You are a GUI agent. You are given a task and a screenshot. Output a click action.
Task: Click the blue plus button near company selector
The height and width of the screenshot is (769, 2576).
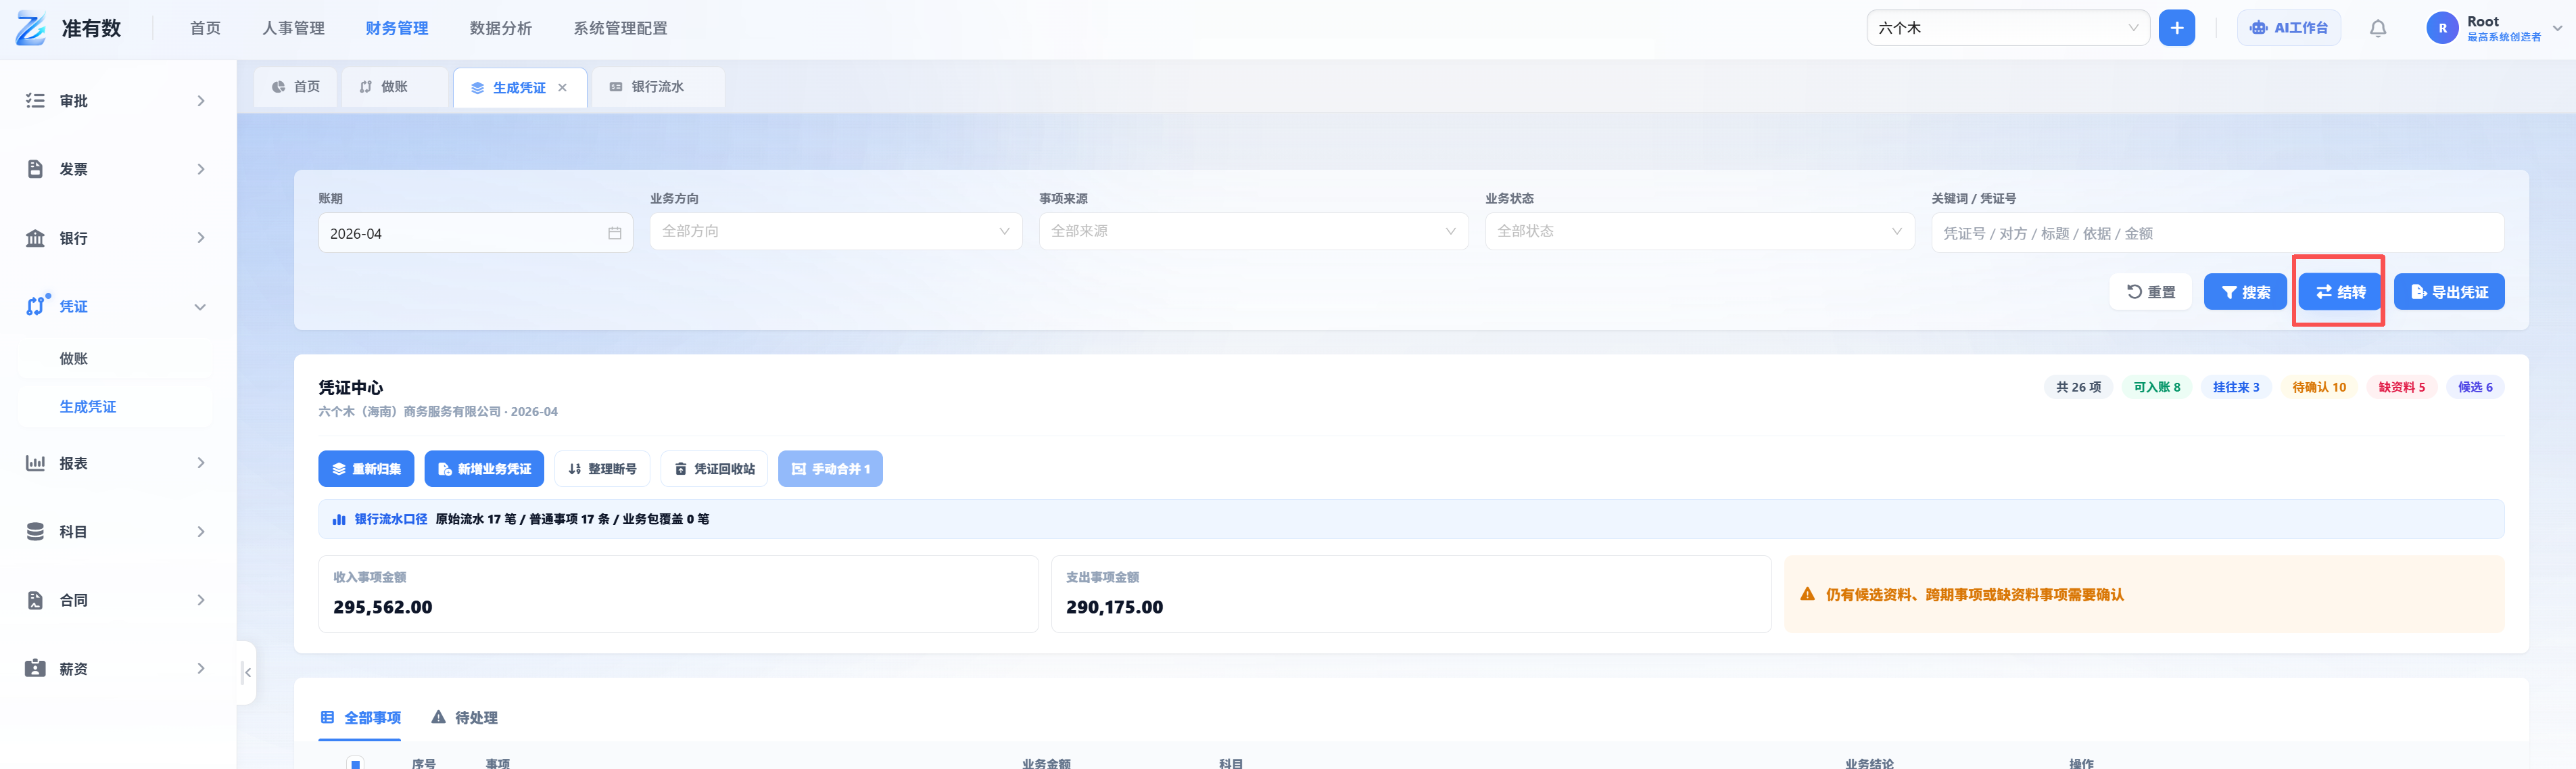point(2176,28)
